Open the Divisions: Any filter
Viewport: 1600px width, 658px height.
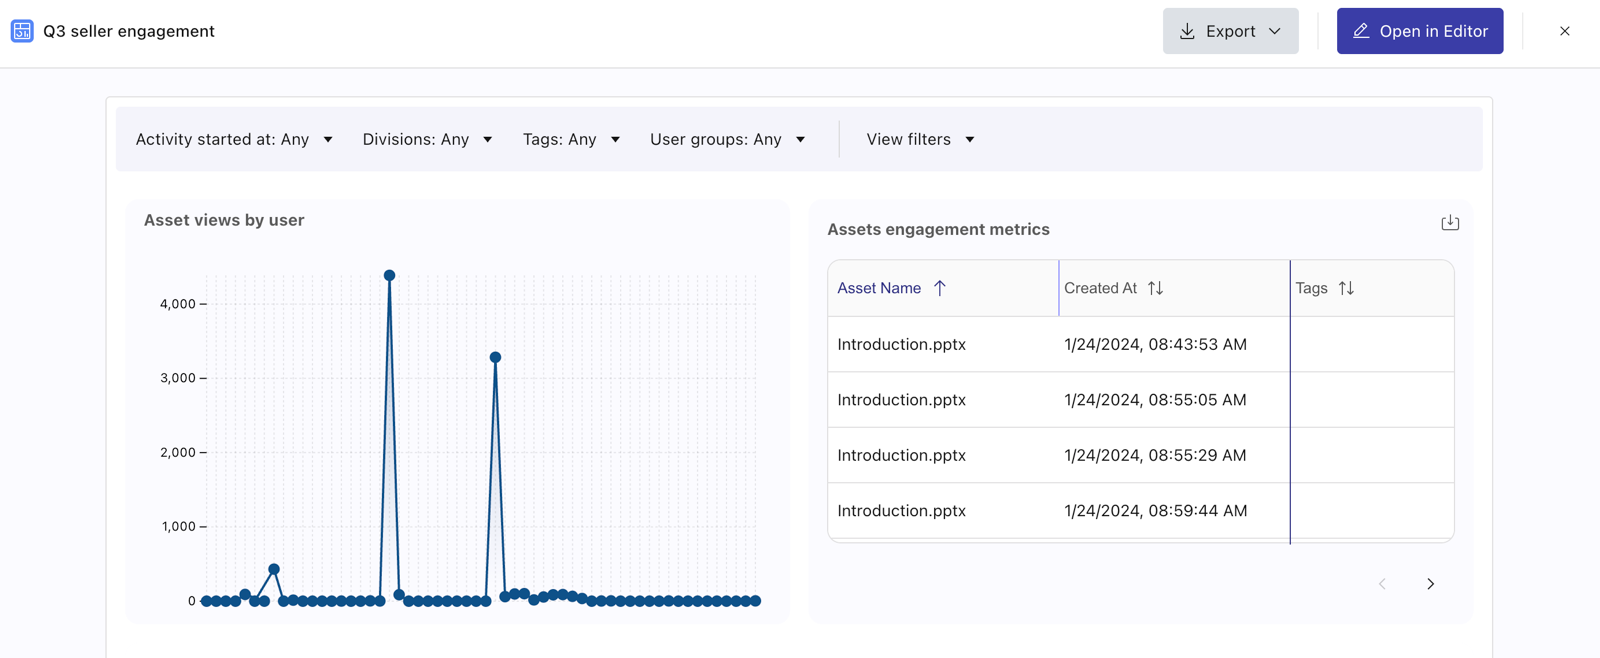click(x=427, y=139)
